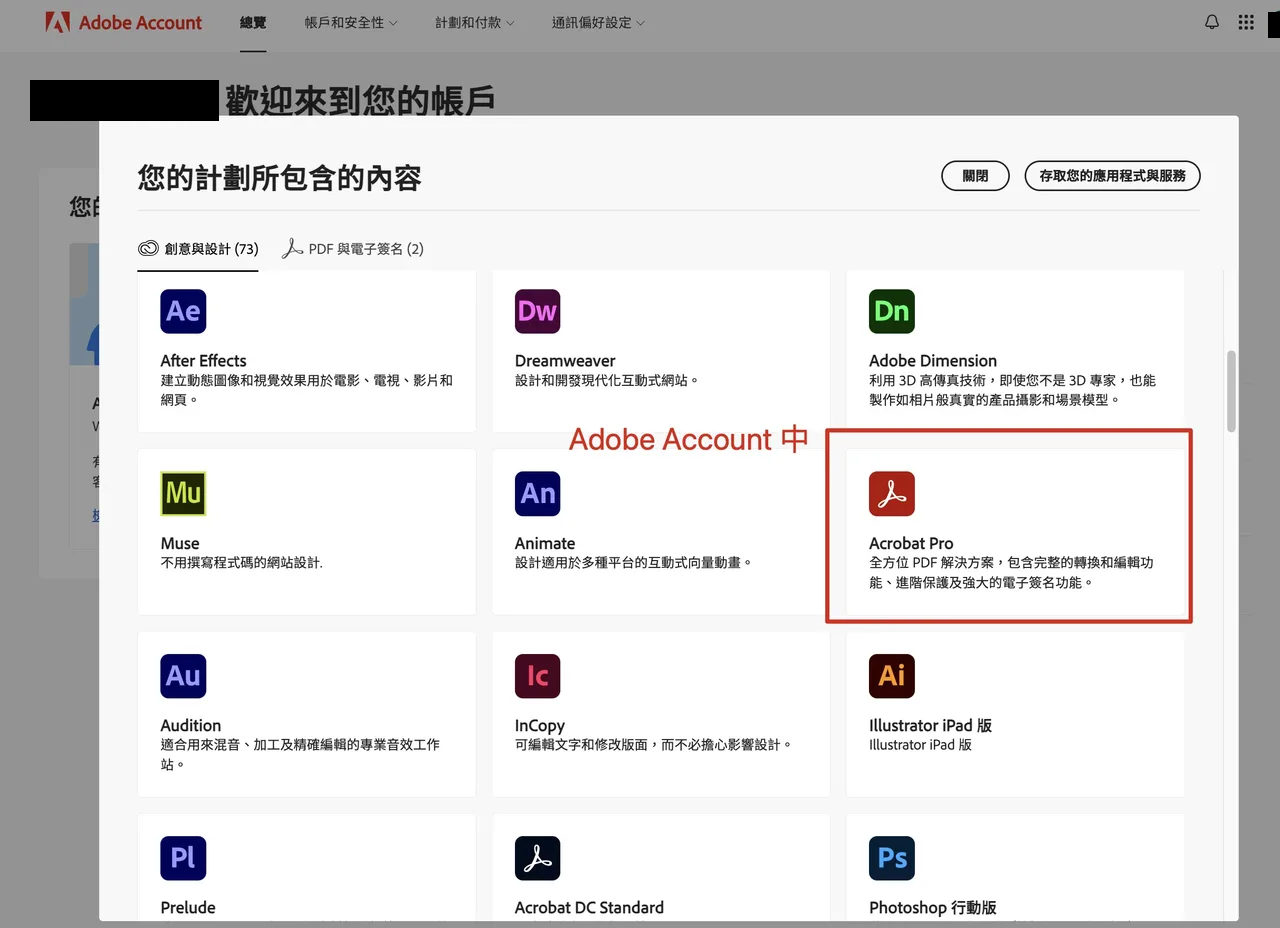This screenshot has width=1280, height=928.
Task: Click the Muse Mu icon
Action: coord(183,493)
